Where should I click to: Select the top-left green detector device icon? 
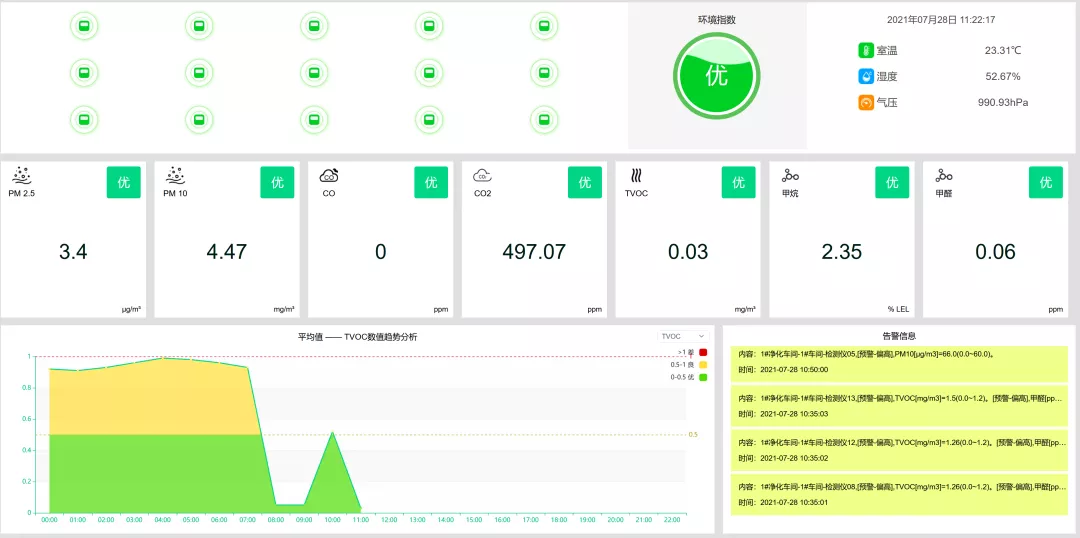tap(84, 26)
